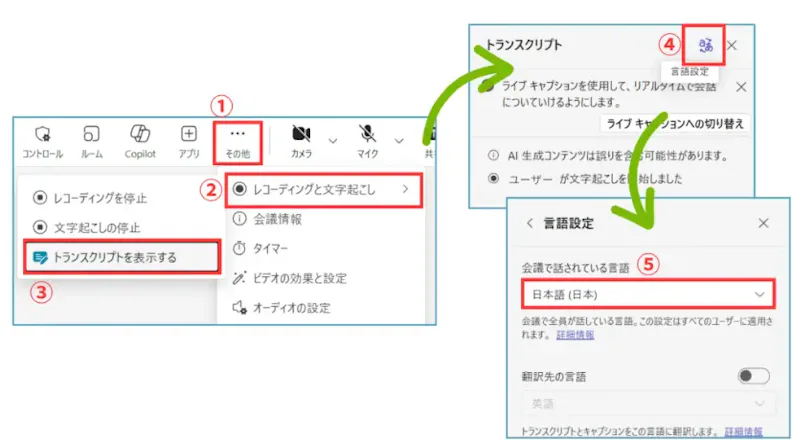The width and height of the screenshot is (792, 440).
Task: Click the speaker gear icon beside オーディオの設定
Action: [239, 307]
